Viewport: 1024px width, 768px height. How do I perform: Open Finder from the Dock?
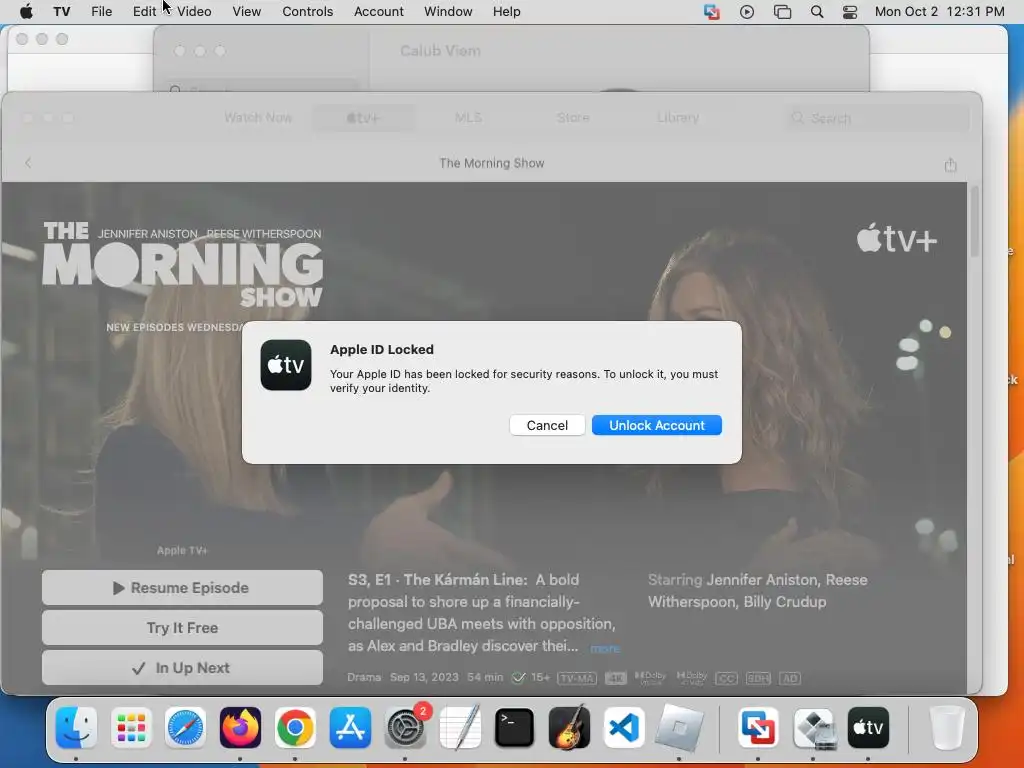click(76, 728)
